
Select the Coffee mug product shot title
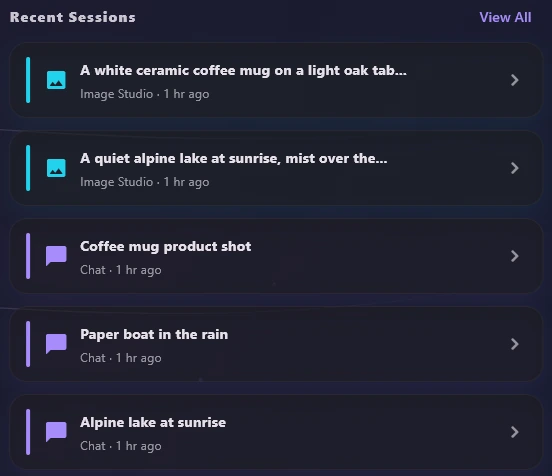[x=165, y=246]
